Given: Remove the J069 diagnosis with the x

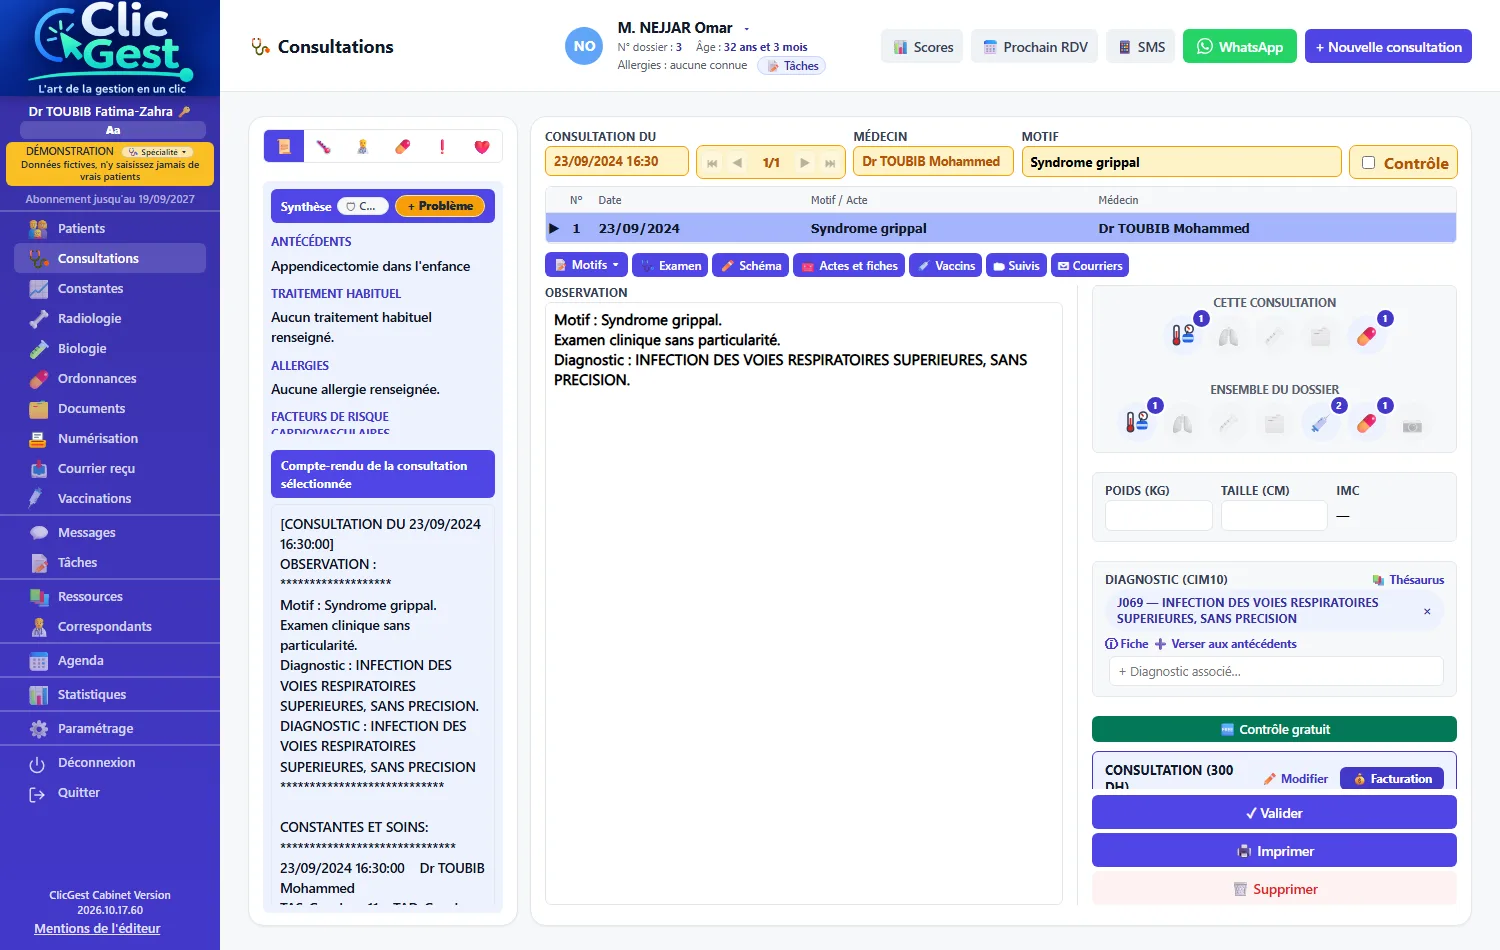Looking at the screenshot, I should pos(1427,611).
